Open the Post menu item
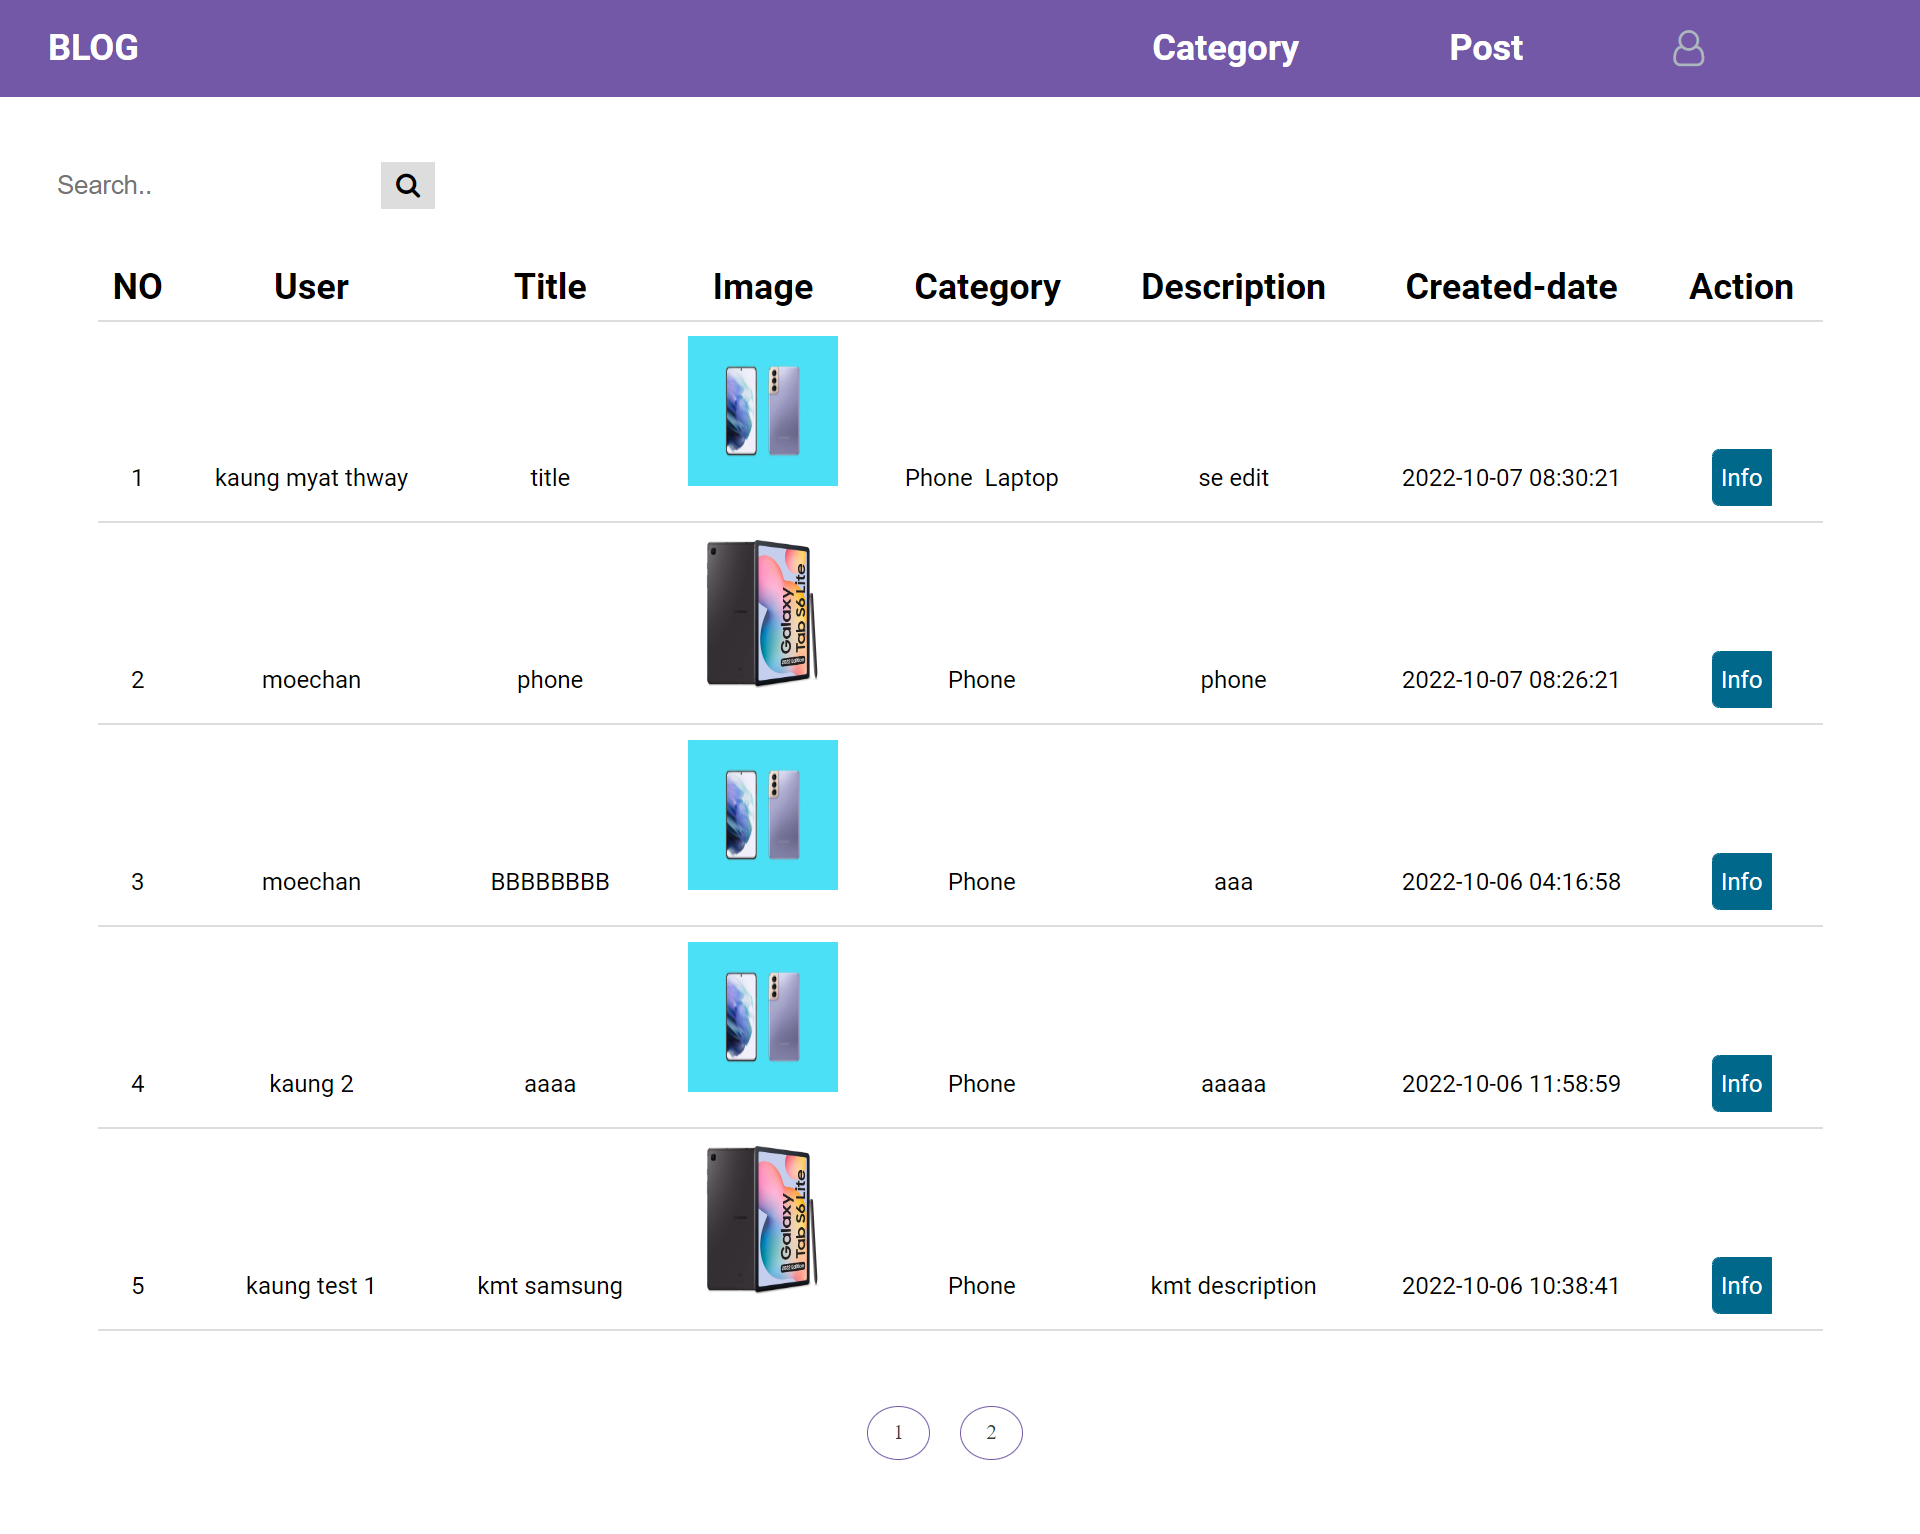 [x=1486, y=47]
